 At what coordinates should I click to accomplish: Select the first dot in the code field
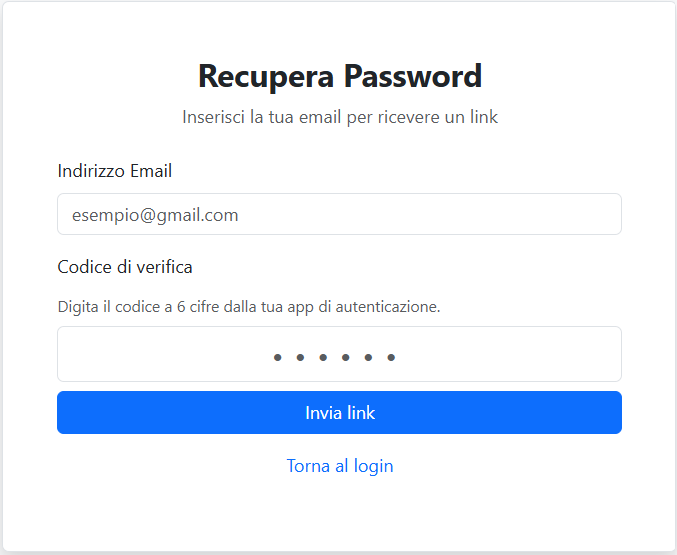pos(277,357)
